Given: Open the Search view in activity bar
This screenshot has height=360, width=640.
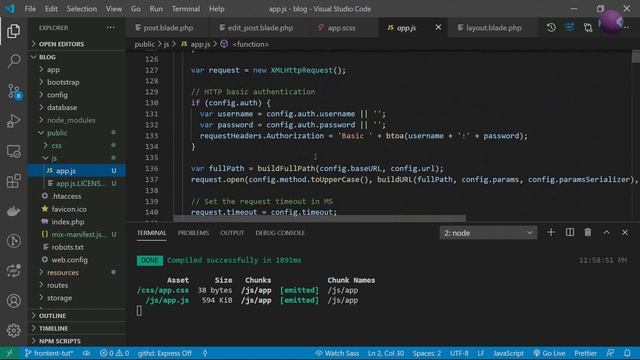Looking at the screenshot, I should pos(13,61).
